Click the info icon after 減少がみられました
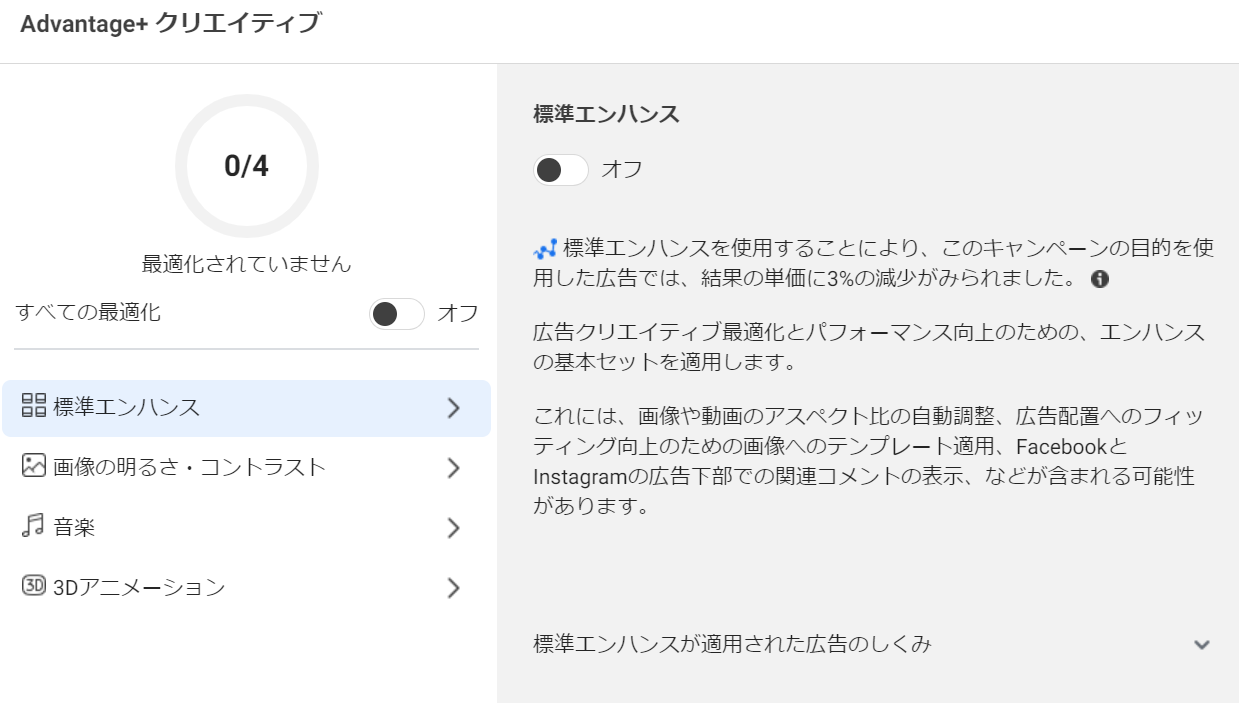Image resolution: width=1239 pixels, height=703 pixels. click(1100, 278)
